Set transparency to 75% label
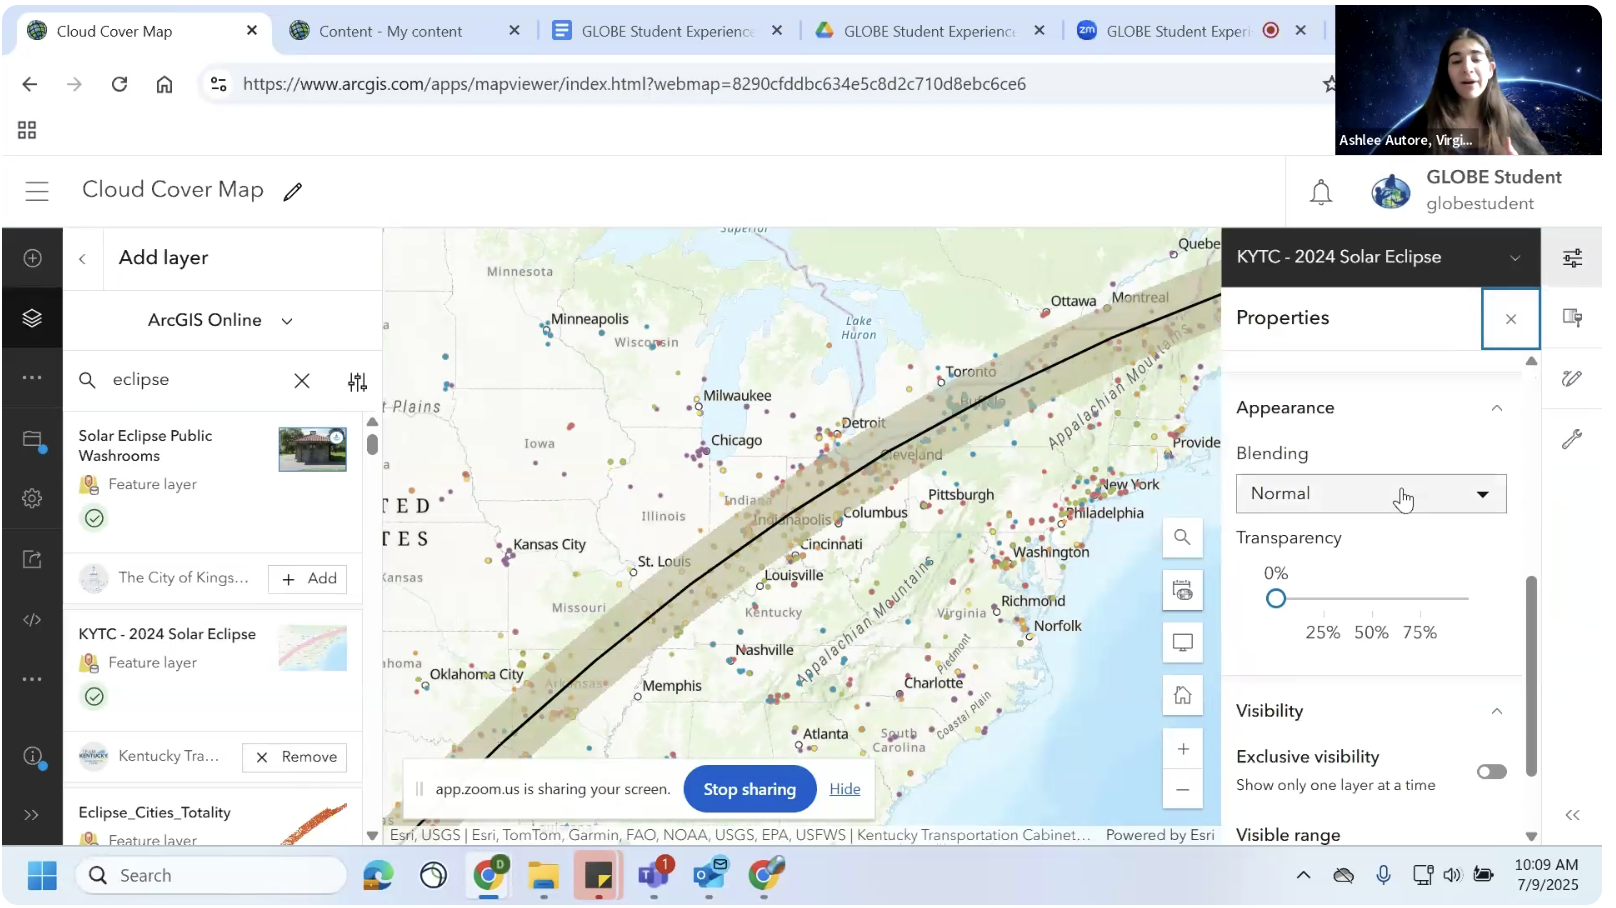 (x=1419, y=633)
